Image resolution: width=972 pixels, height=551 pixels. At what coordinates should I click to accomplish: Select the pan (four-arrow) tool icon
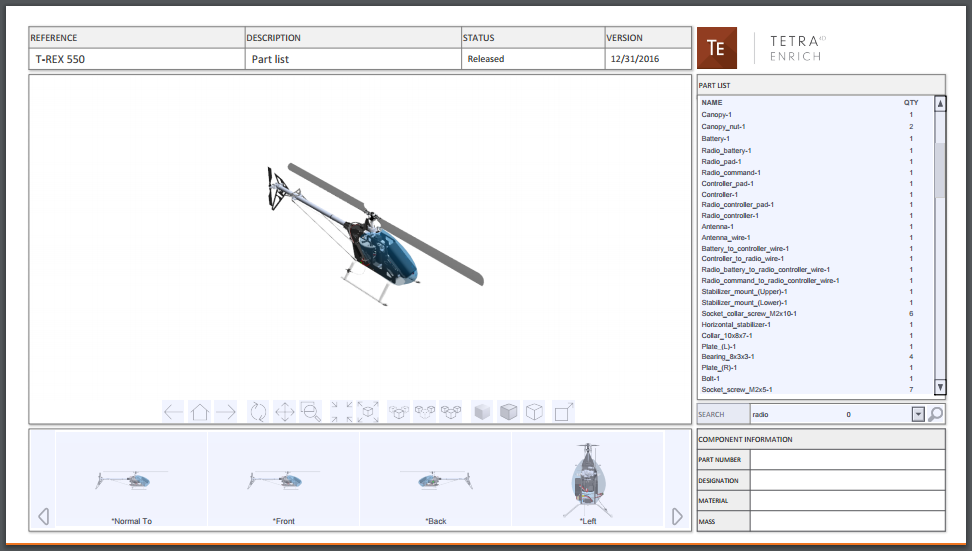click(x=285, y=412)
